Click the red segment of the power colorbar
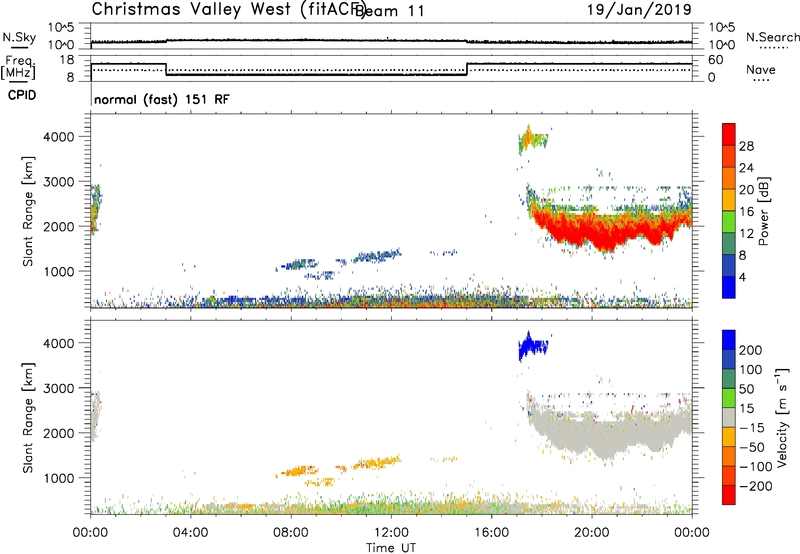This screenshot has height=554, width=800. tap(729, 133)
